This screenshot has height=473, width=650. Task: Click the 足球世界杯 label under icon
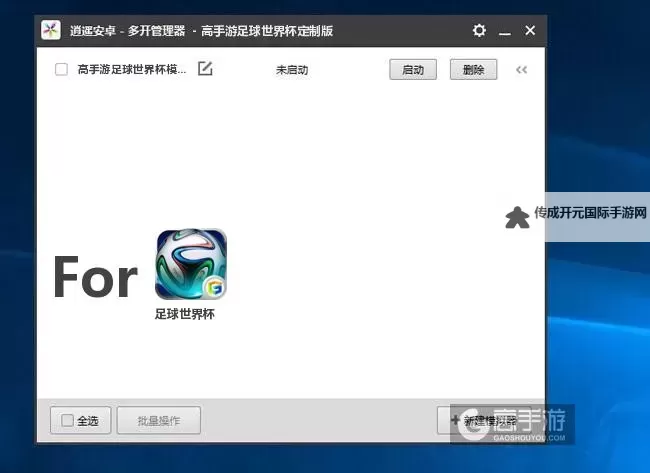pyautogui.click(x=184, y=314)
